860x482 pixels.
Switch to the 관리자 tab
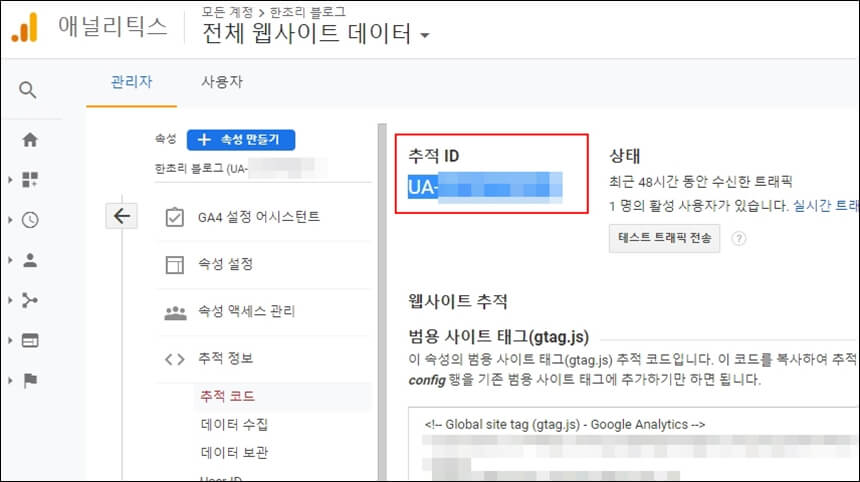pos(132,82)
